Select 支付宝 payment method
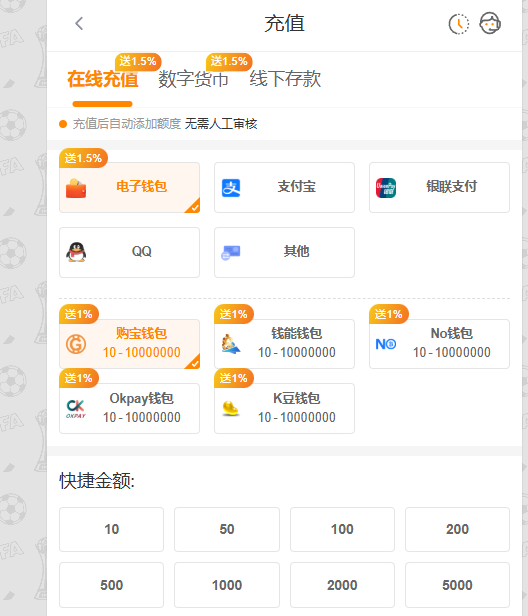 pos(284,187)
